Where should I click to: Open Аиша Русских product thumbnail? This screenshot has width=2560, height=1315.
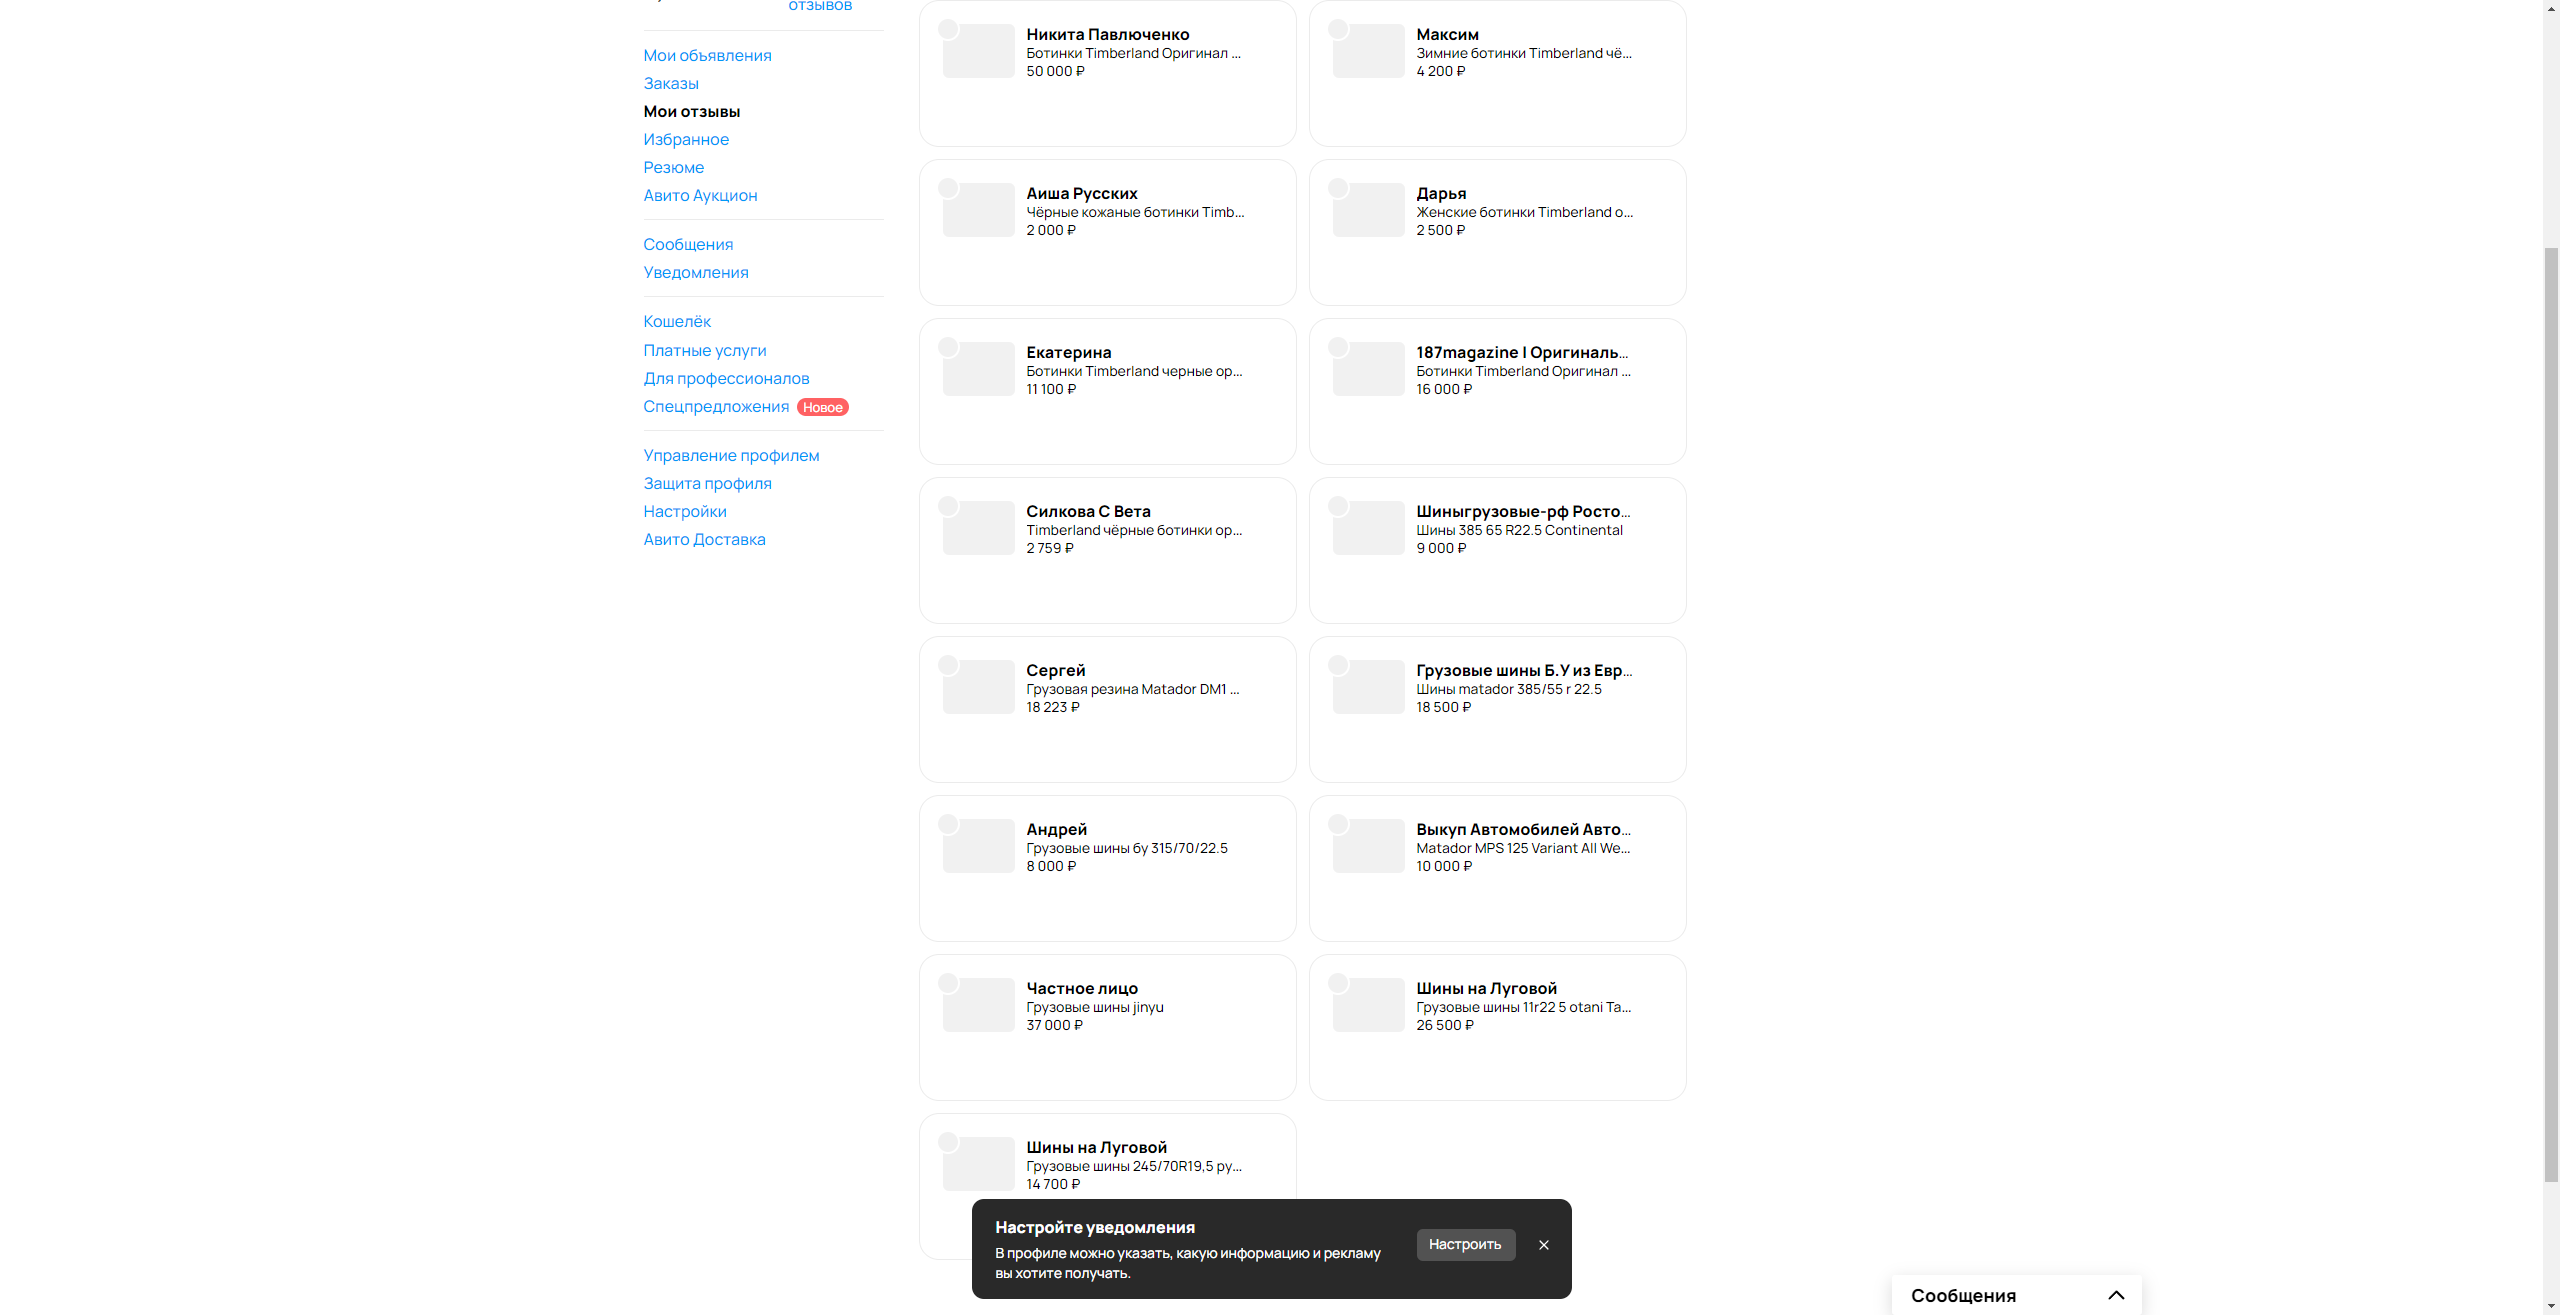pyautogui.click(x=980, y=211)
